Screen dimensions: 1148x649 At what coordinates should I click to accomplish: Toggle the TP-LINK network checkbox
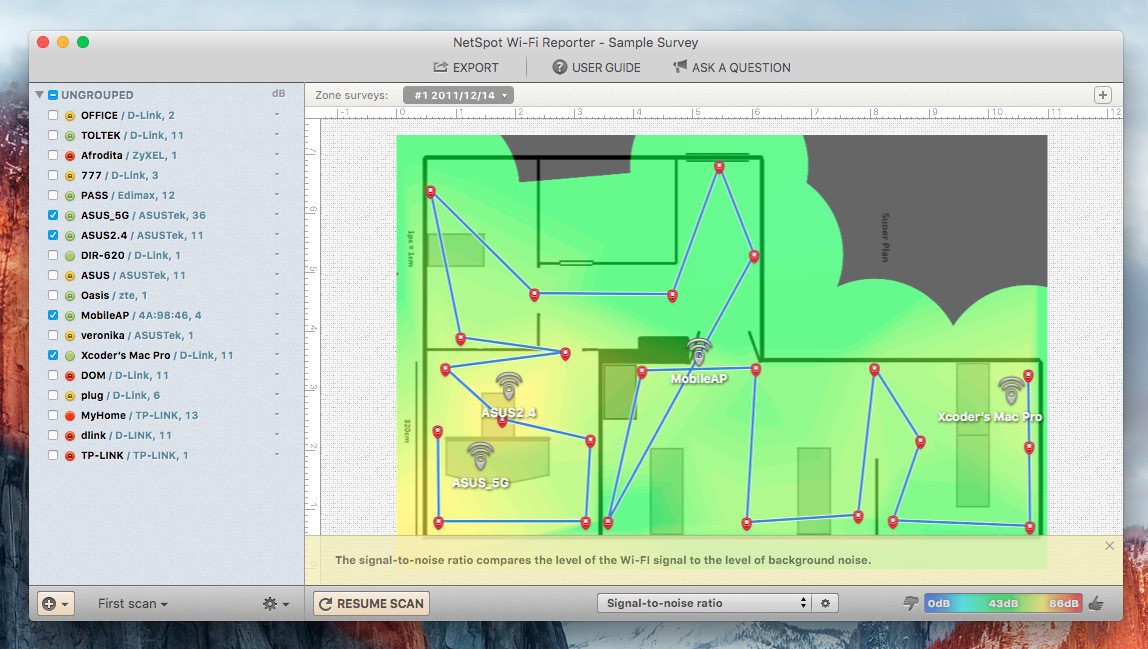53,455
